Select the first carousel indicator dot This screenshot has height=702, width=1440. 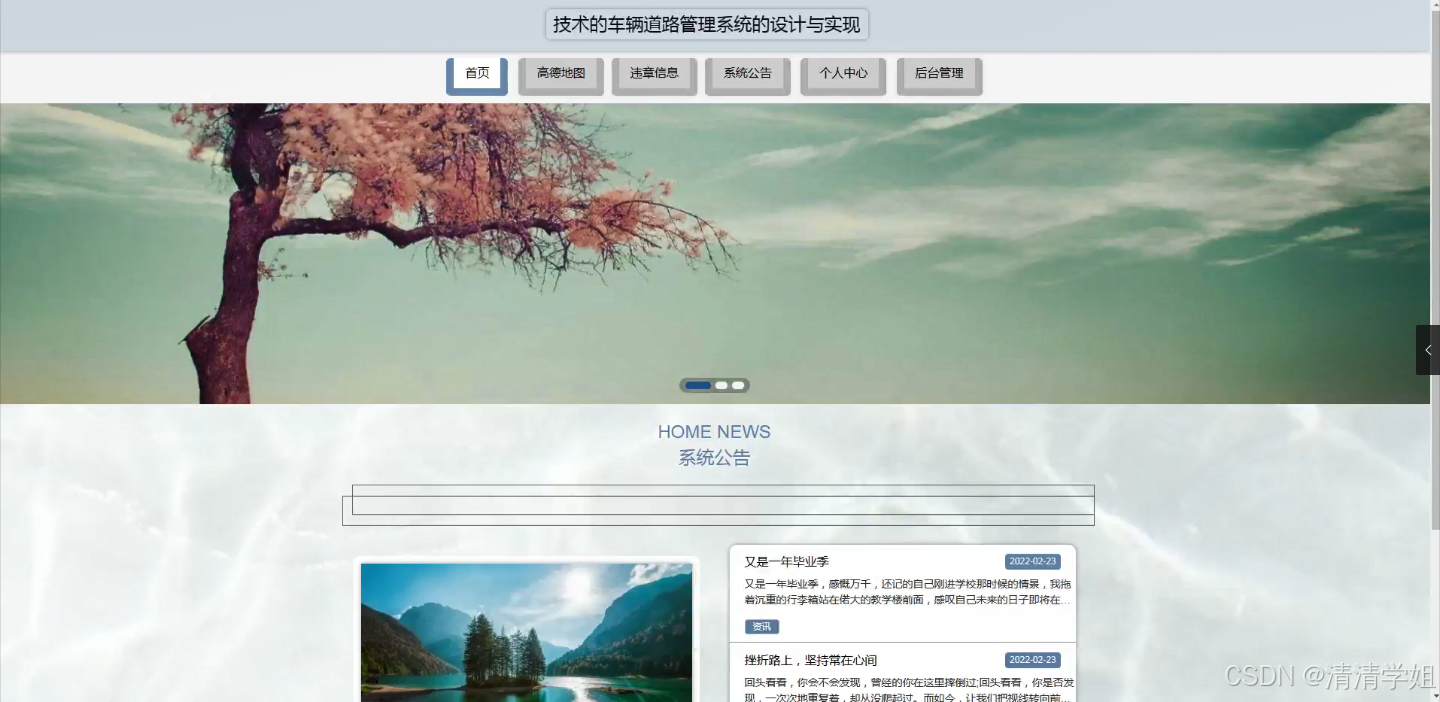point(698,385)
